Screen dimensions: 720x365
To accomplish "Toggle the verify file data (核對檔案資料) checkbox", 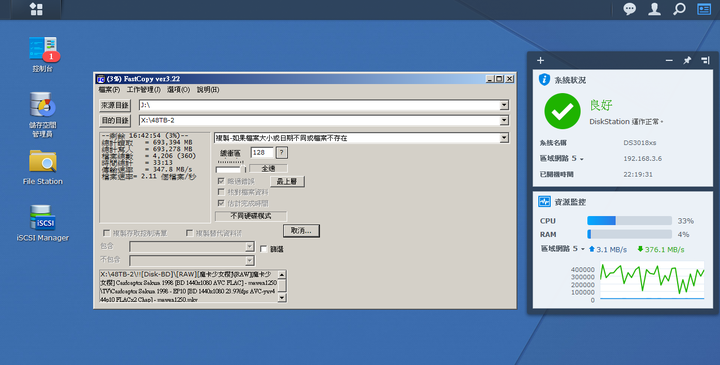I will [221, 192].
